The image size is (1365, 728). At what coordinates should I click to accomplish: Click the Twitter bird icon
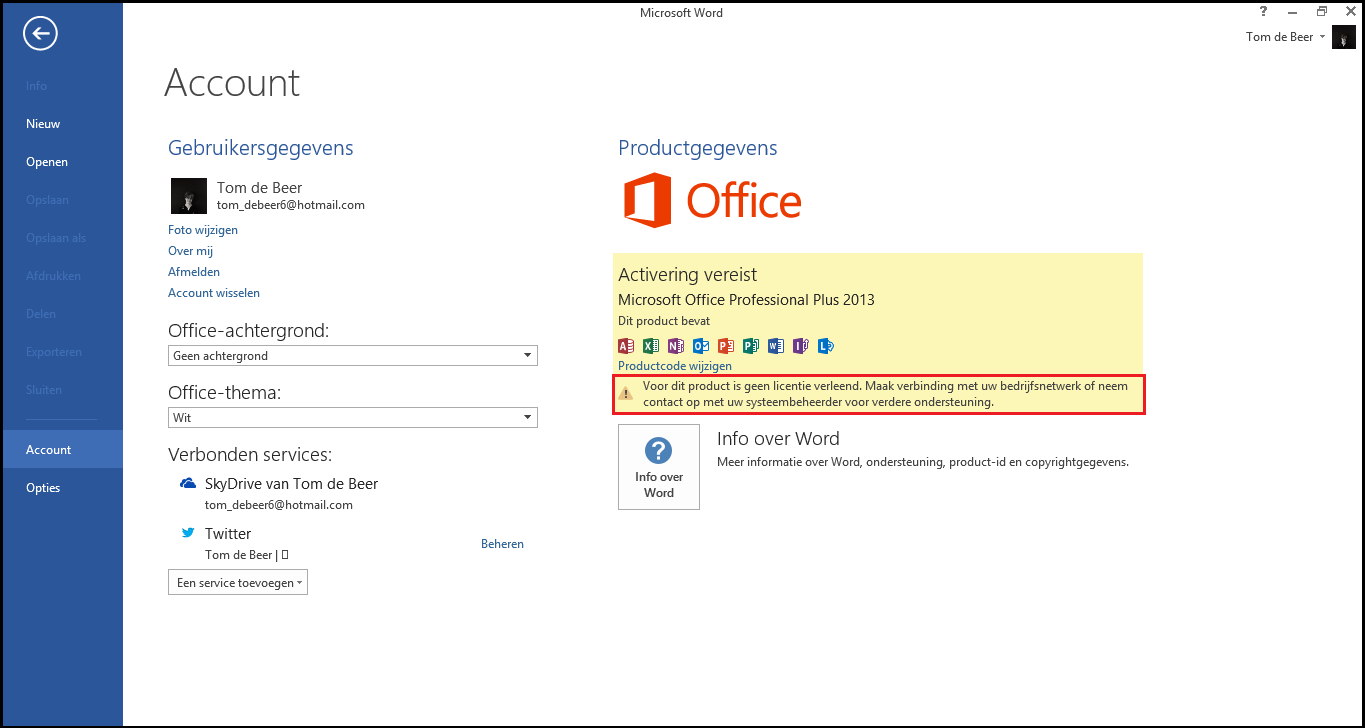coord(187,533)
